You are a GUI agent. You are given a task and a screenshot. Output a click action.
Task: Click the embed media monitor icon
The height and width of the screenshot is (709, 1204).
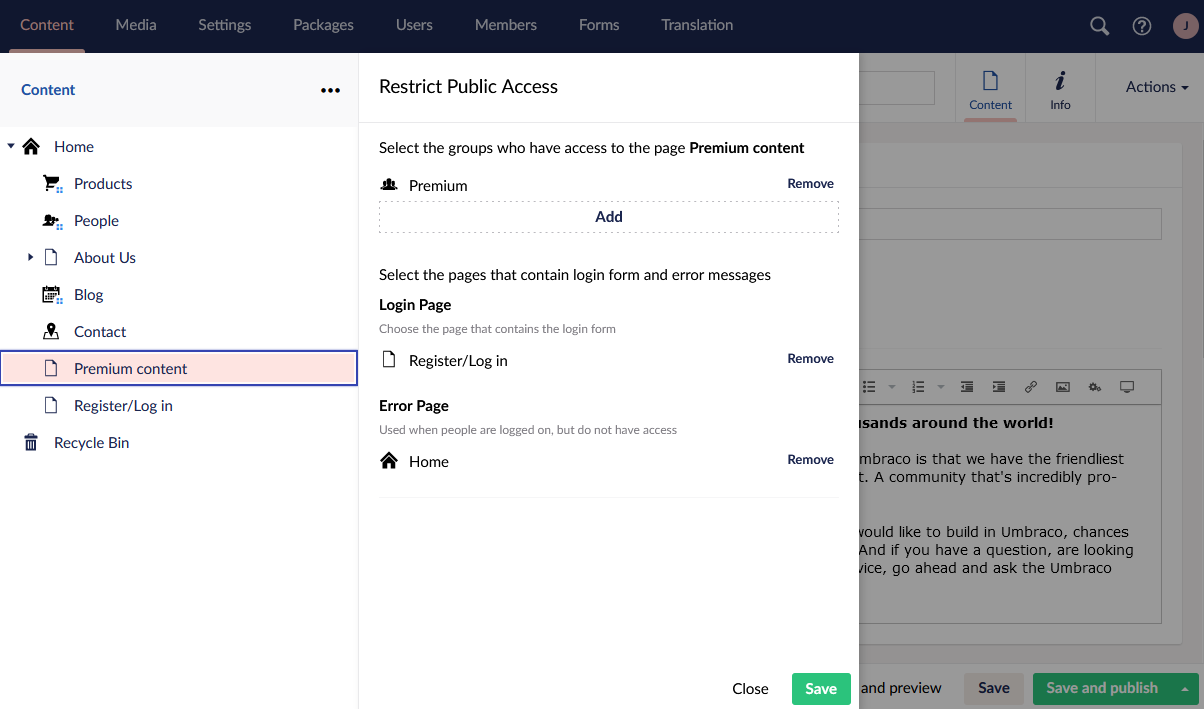coord(1127,387)
